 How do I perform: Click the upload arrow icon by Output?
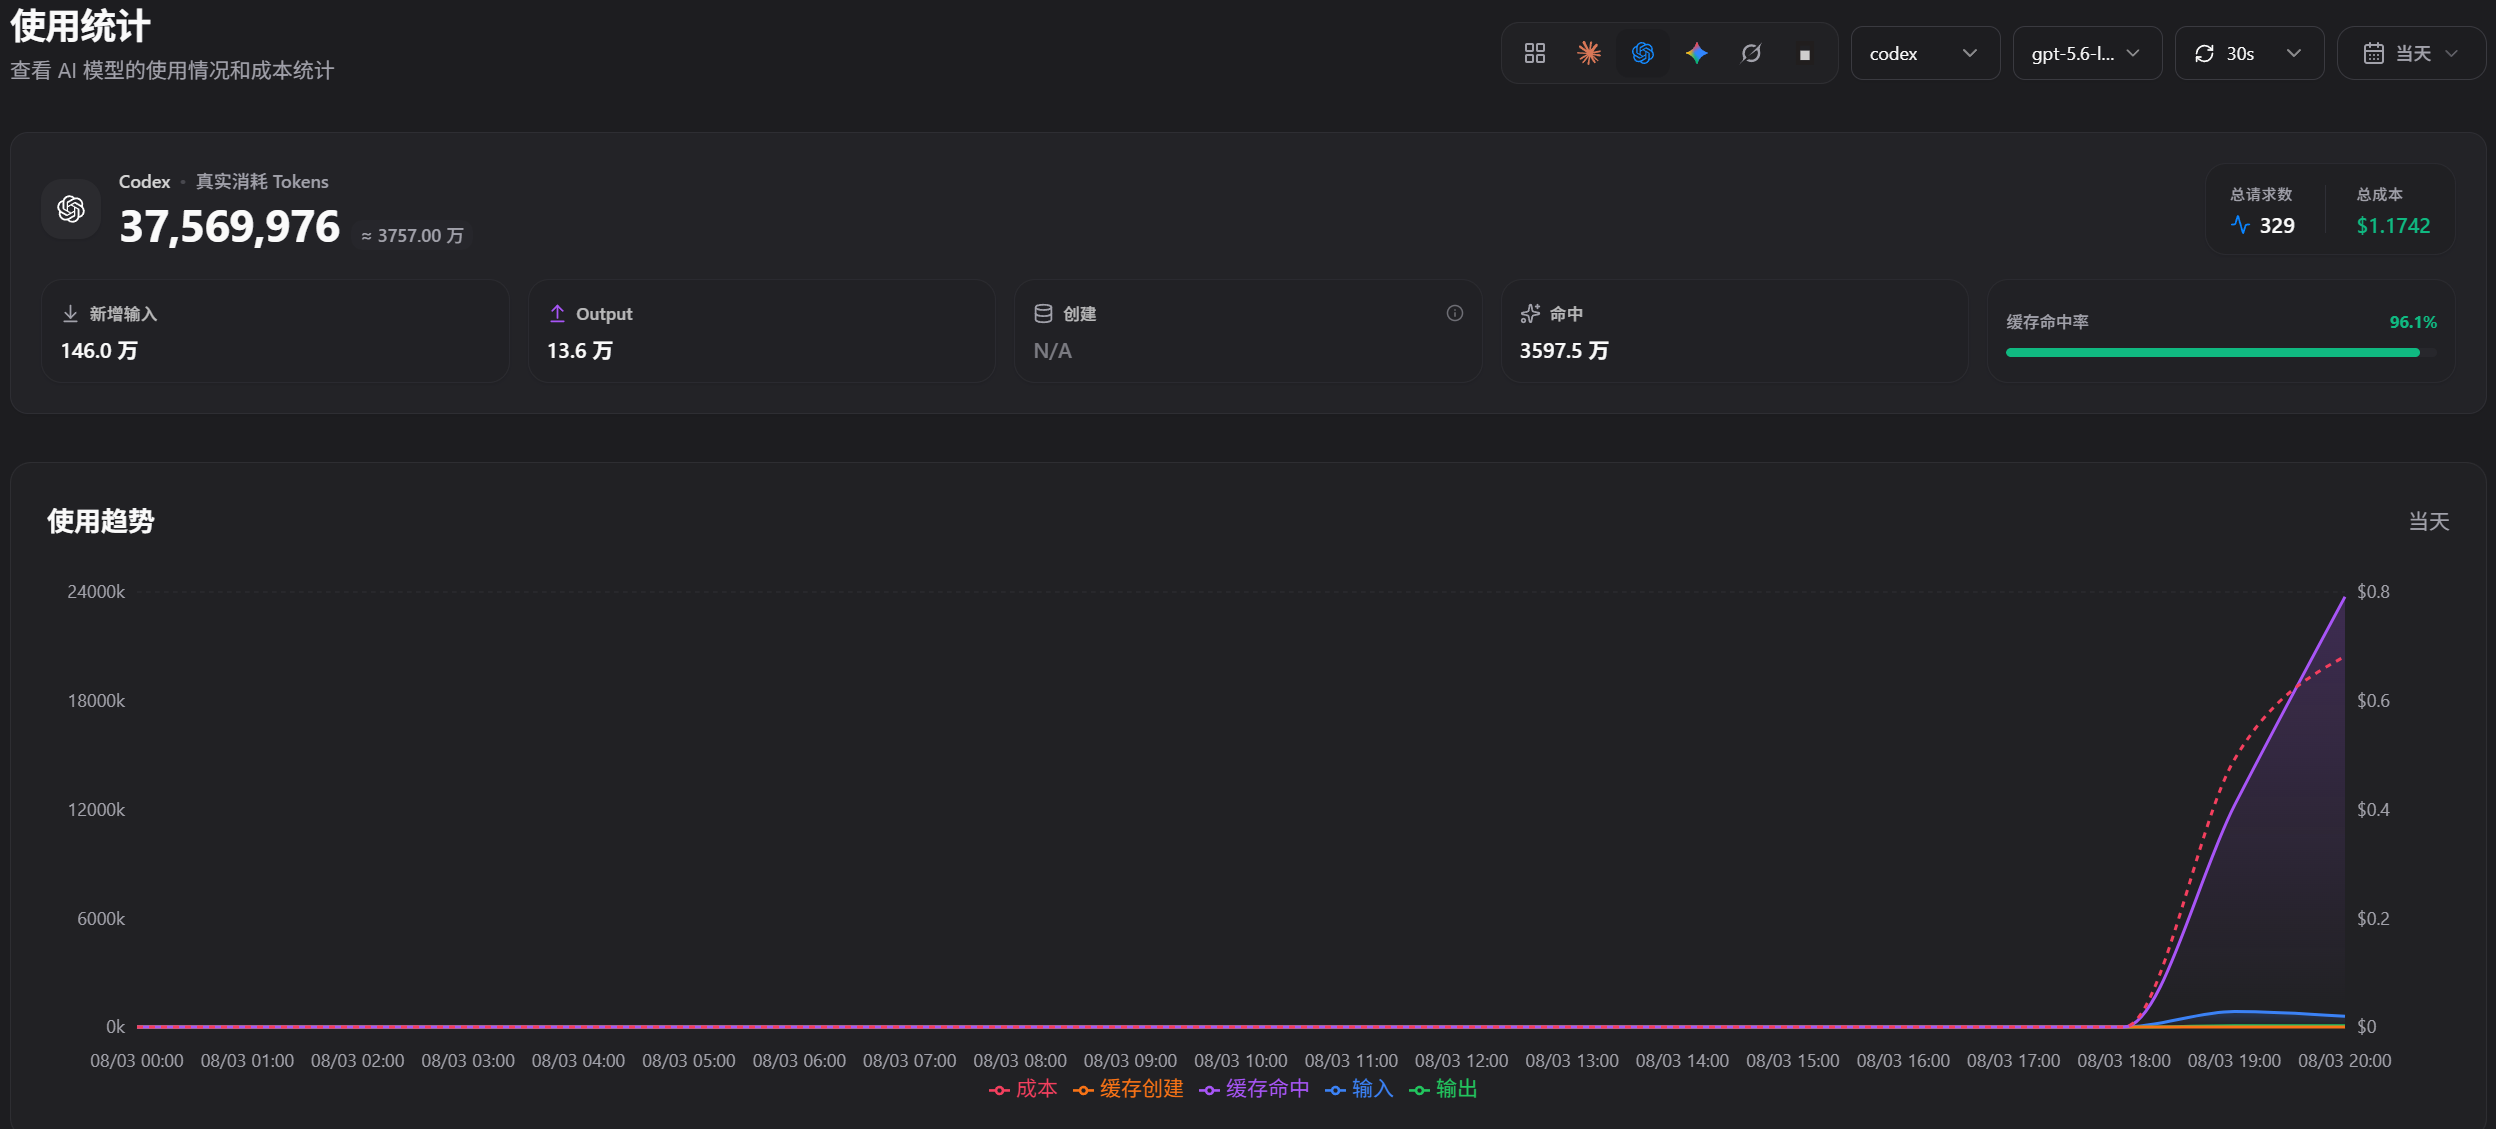click(557, 314)
